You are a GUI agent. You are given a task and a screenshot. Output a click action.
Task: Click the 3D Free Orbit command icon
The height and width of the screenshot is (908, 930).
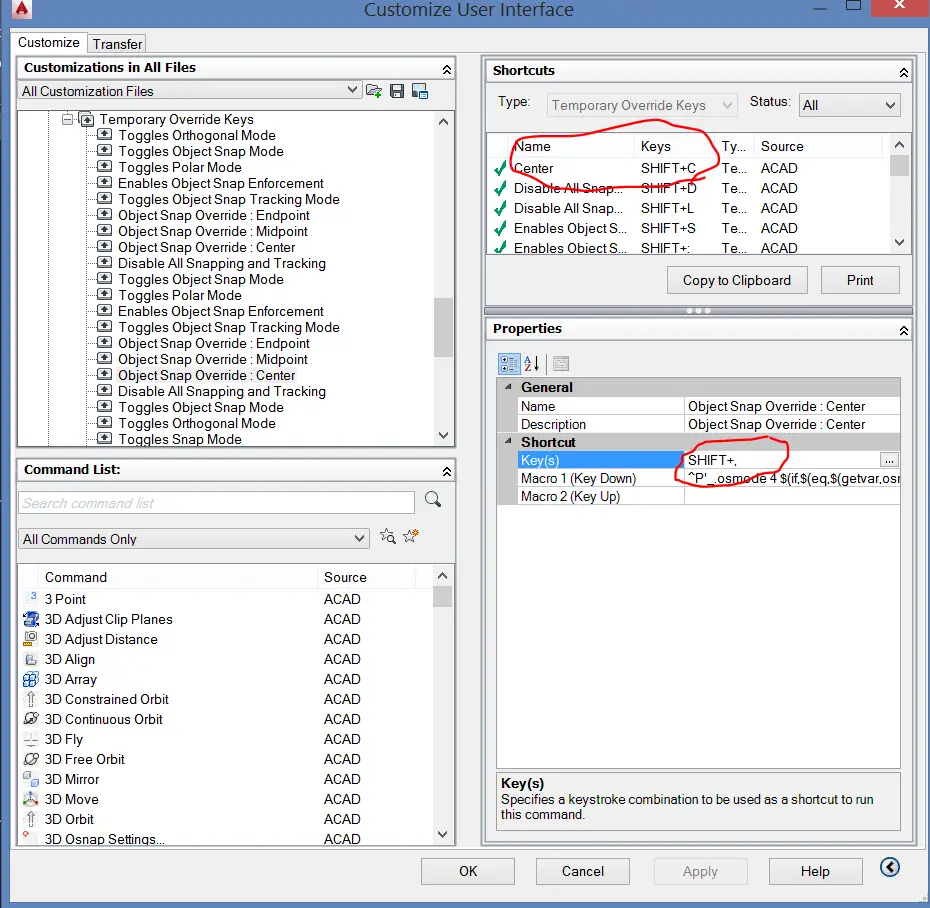click(x=31, y=759)
